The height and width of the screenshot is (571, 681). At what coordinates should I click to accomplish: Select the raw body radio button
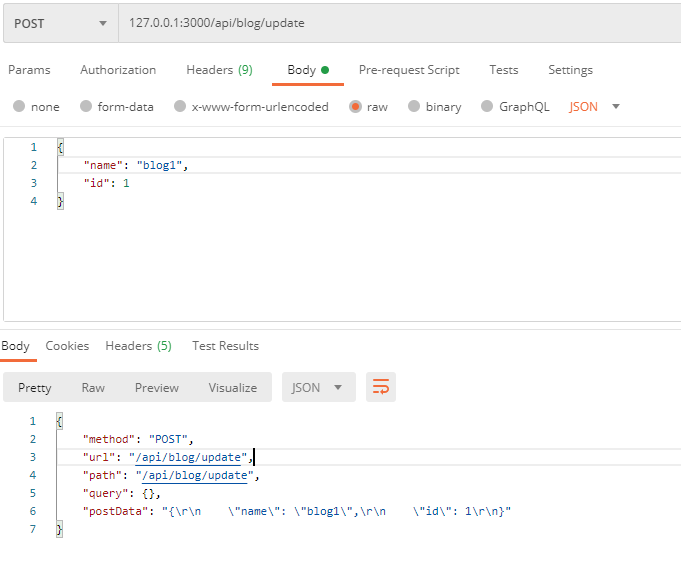[x=356, y=107]
